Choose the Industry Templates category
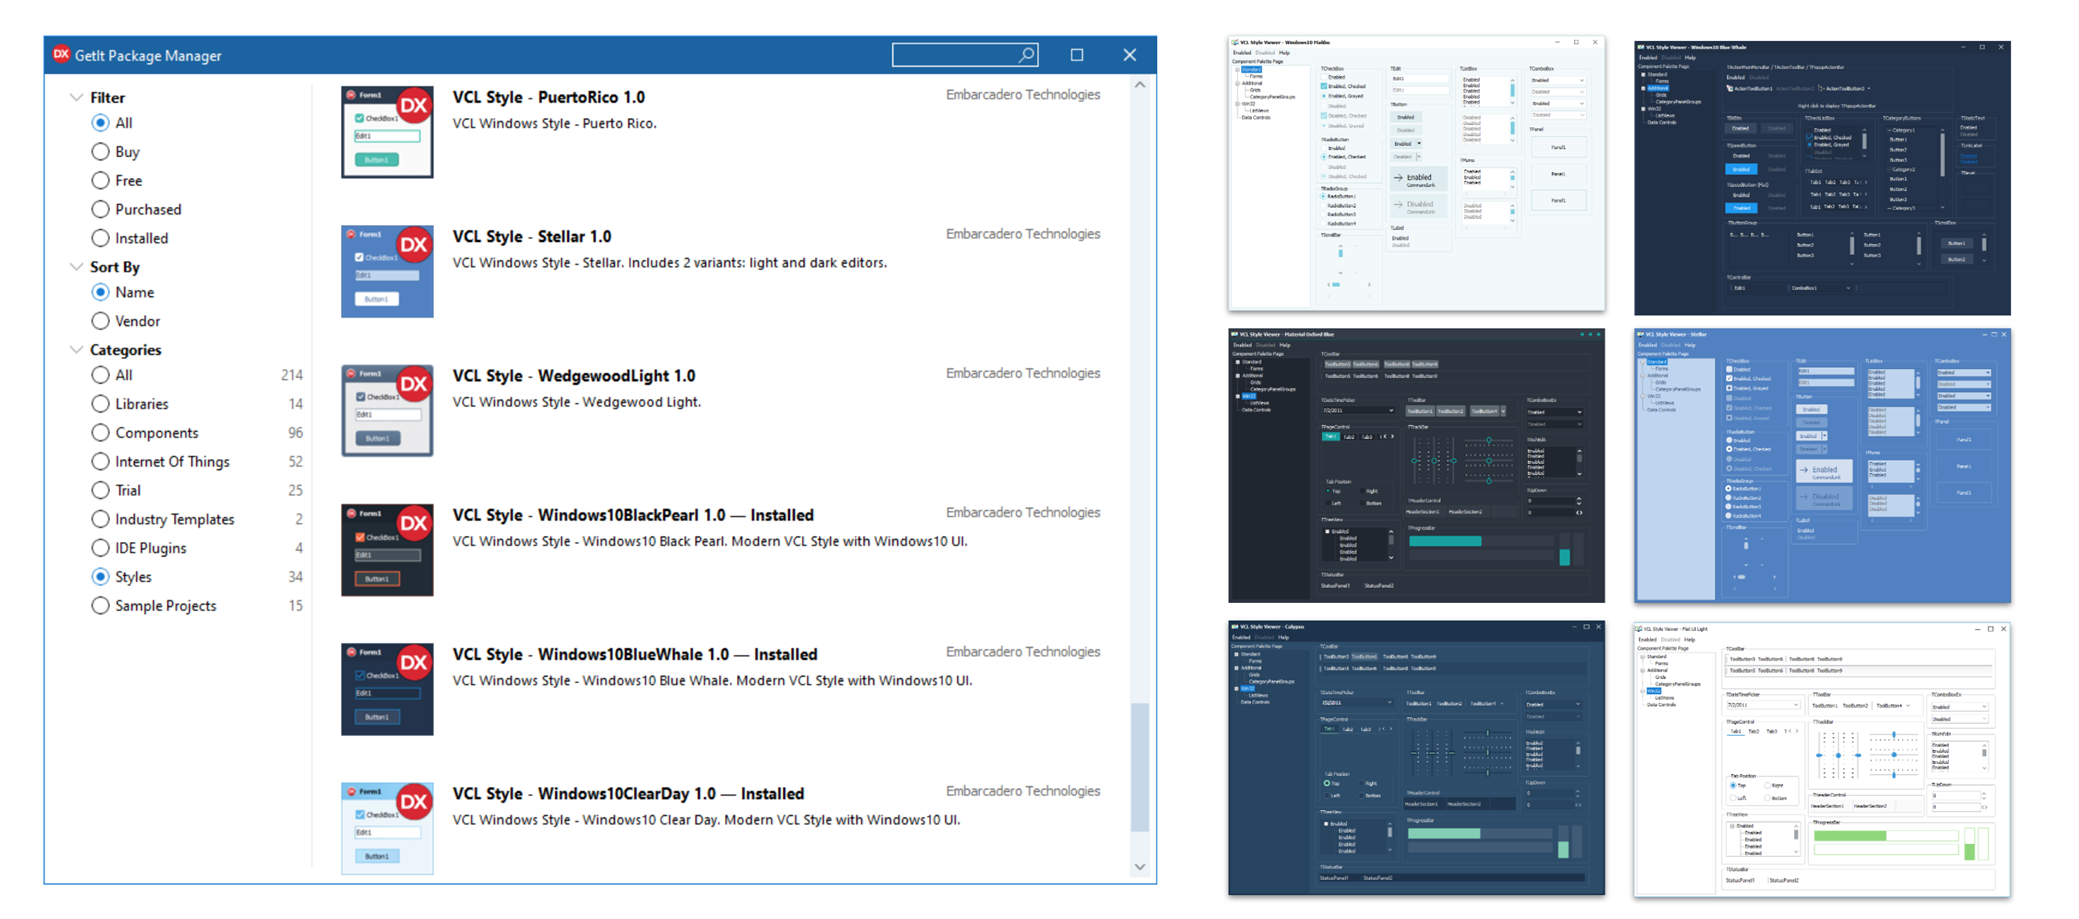Viewport: 2079px width, 919px height. pyautogui.click(x=100, y=519)
